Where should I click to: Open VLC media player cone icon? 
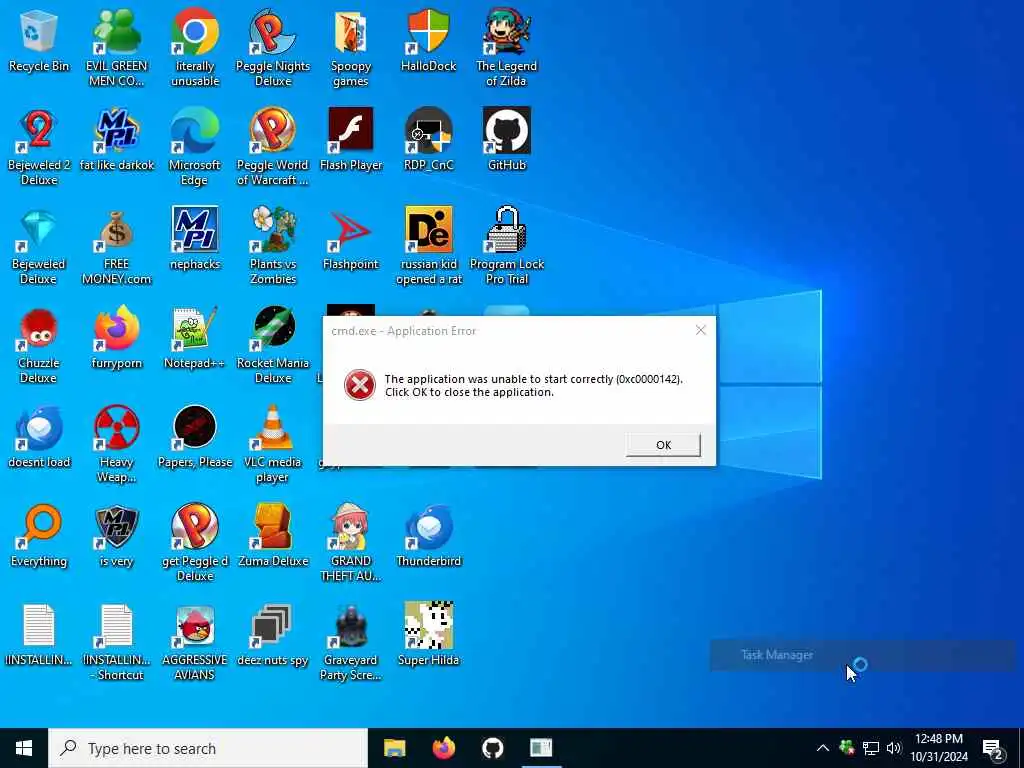point(272,444)
